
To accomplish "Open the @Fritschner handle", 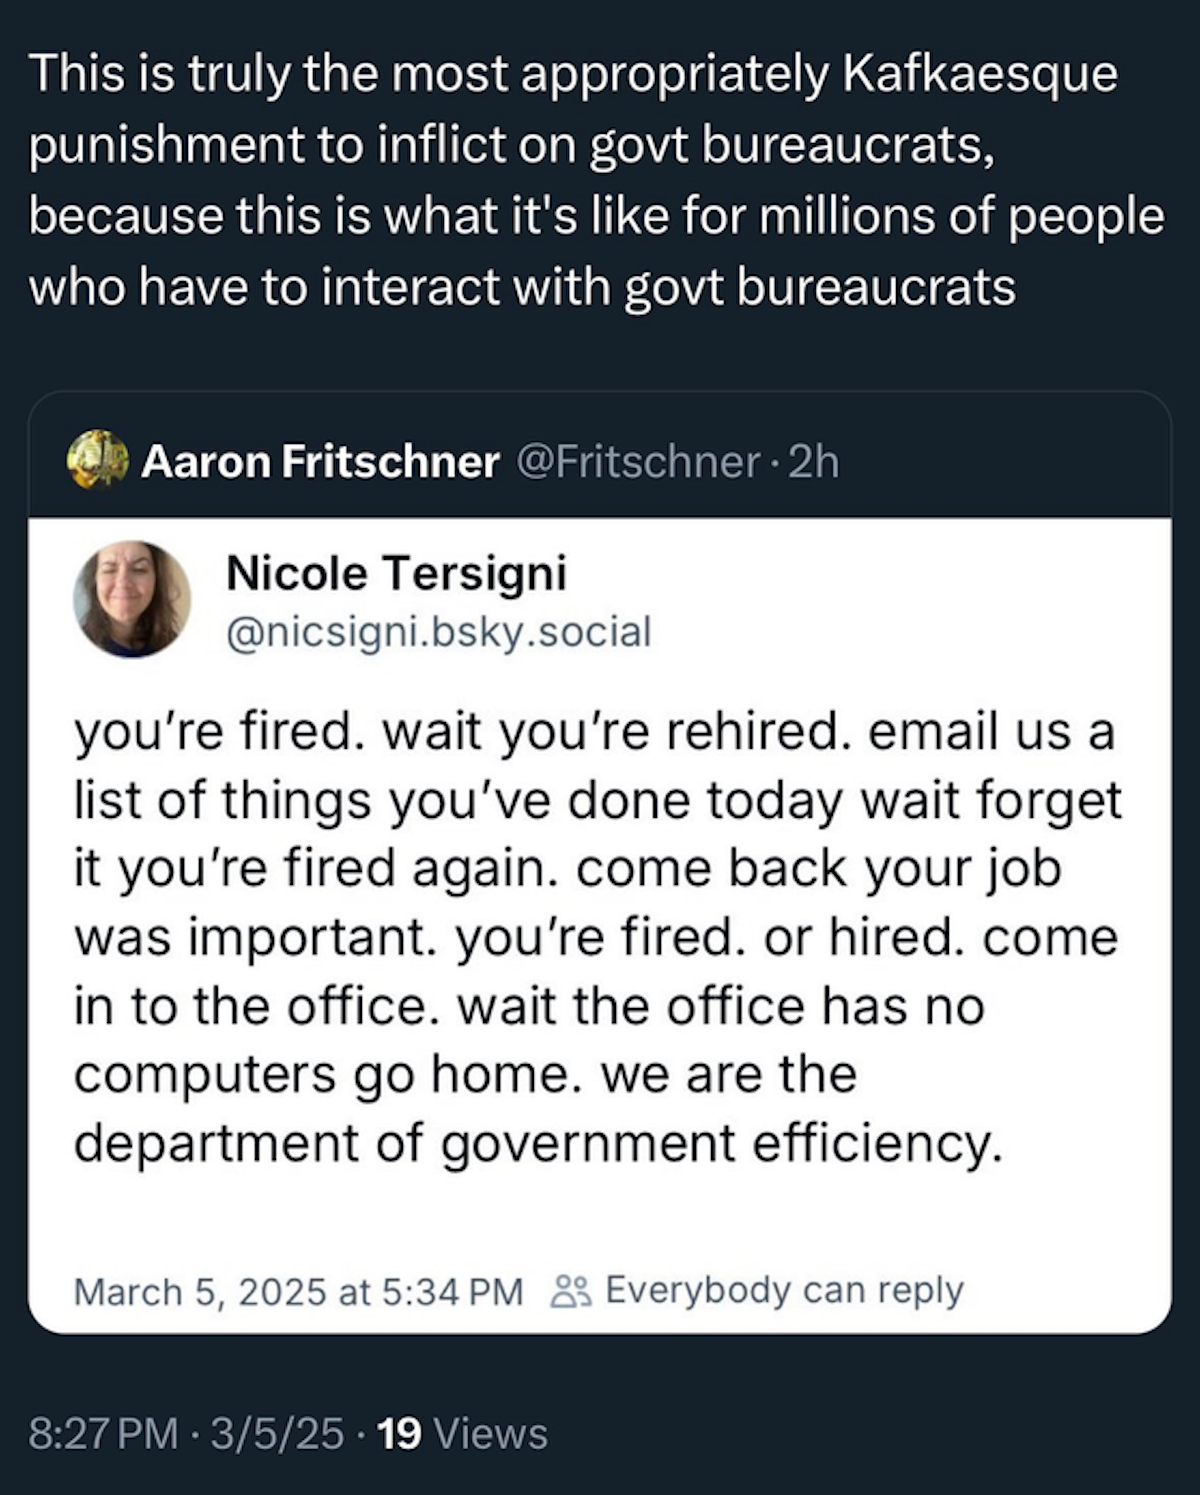I will pos(637,462).
